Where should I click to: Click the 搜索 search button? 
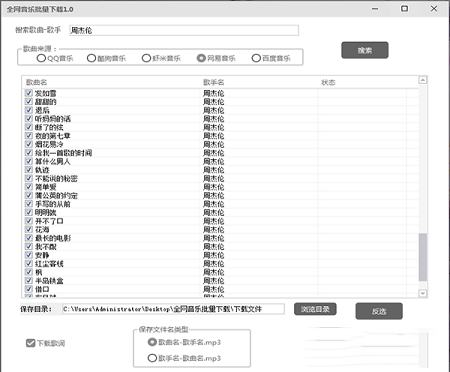365,50
